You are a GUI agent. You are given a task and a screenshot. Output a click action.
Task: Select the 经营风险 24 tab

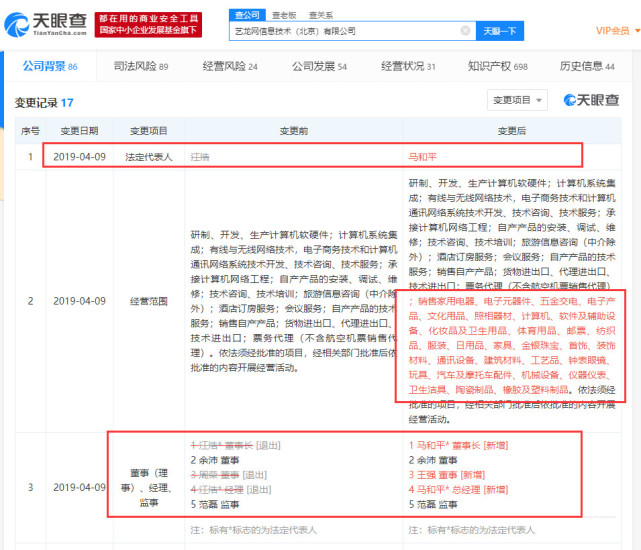pos(230,66)
